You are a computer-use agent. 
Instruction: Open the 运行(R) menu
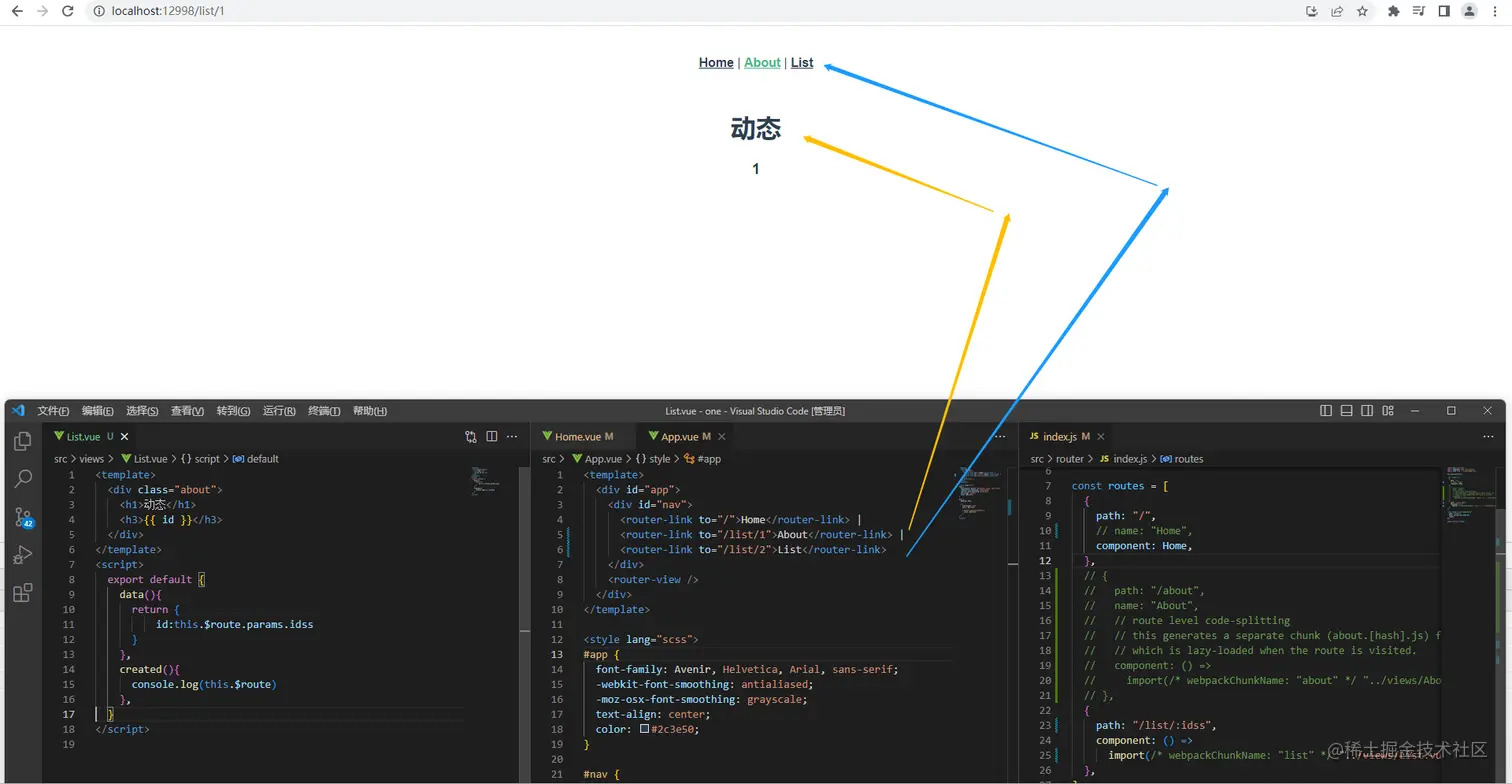tap(279, 411)
